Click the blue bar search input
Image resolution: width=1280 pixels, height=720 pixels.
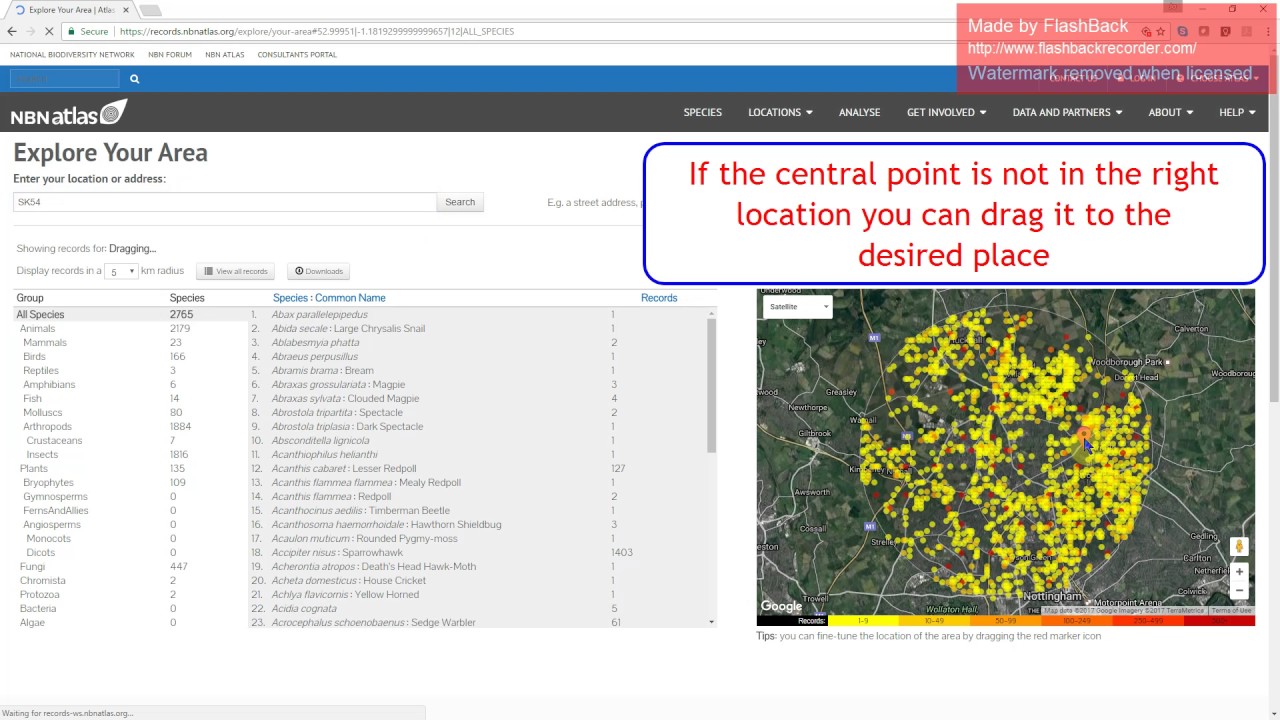click(x=65, y=78)
